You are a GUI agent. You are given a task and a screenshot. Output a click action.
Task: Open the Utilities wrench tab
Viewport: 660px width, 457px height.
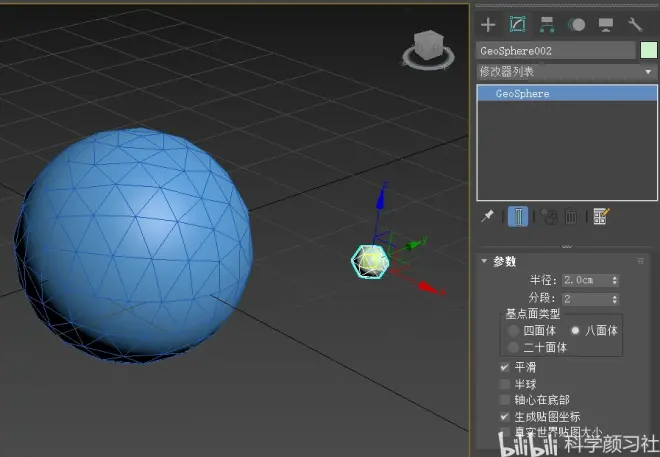click(635, 25)
